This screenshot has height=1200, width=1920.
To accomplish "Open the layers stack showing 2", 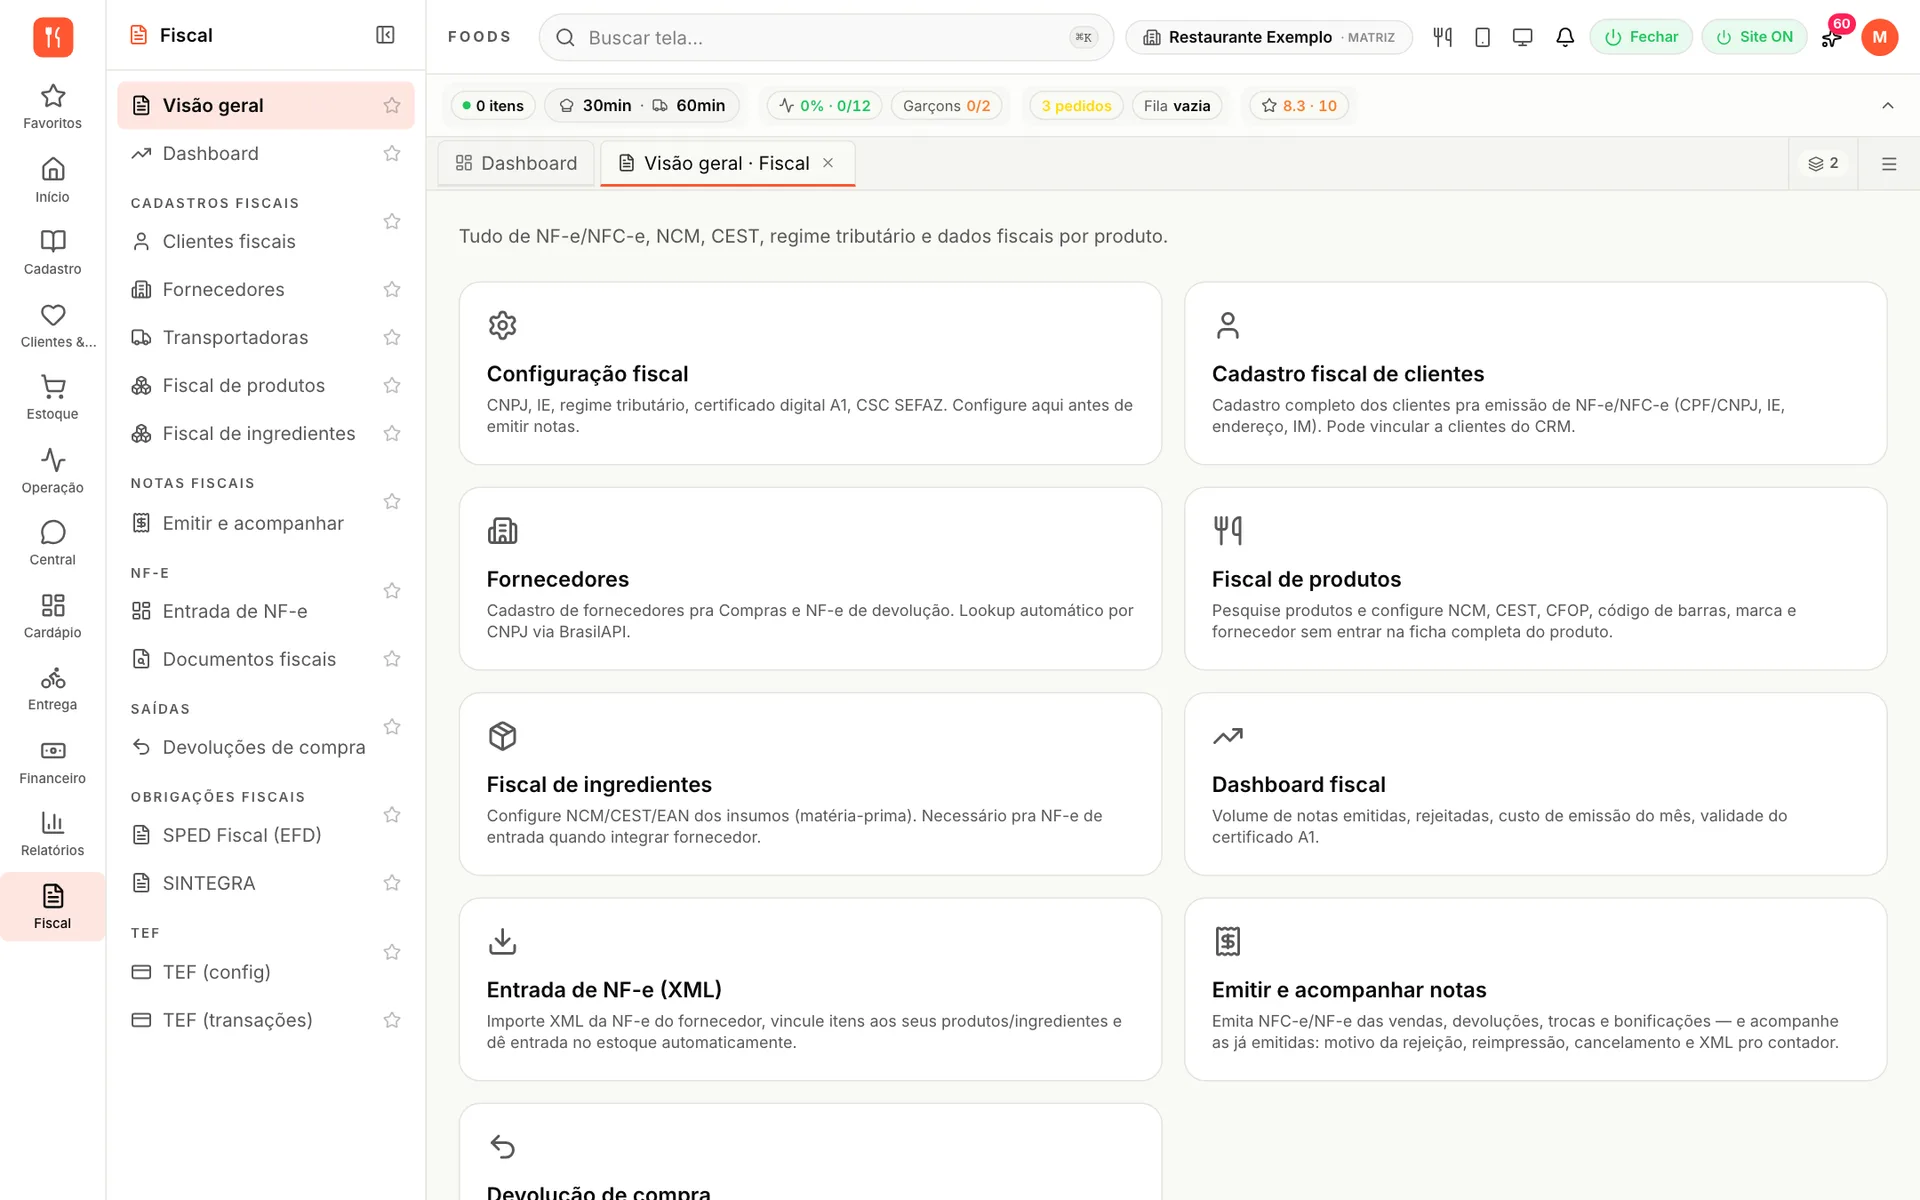I will [x=1823, y=163].
